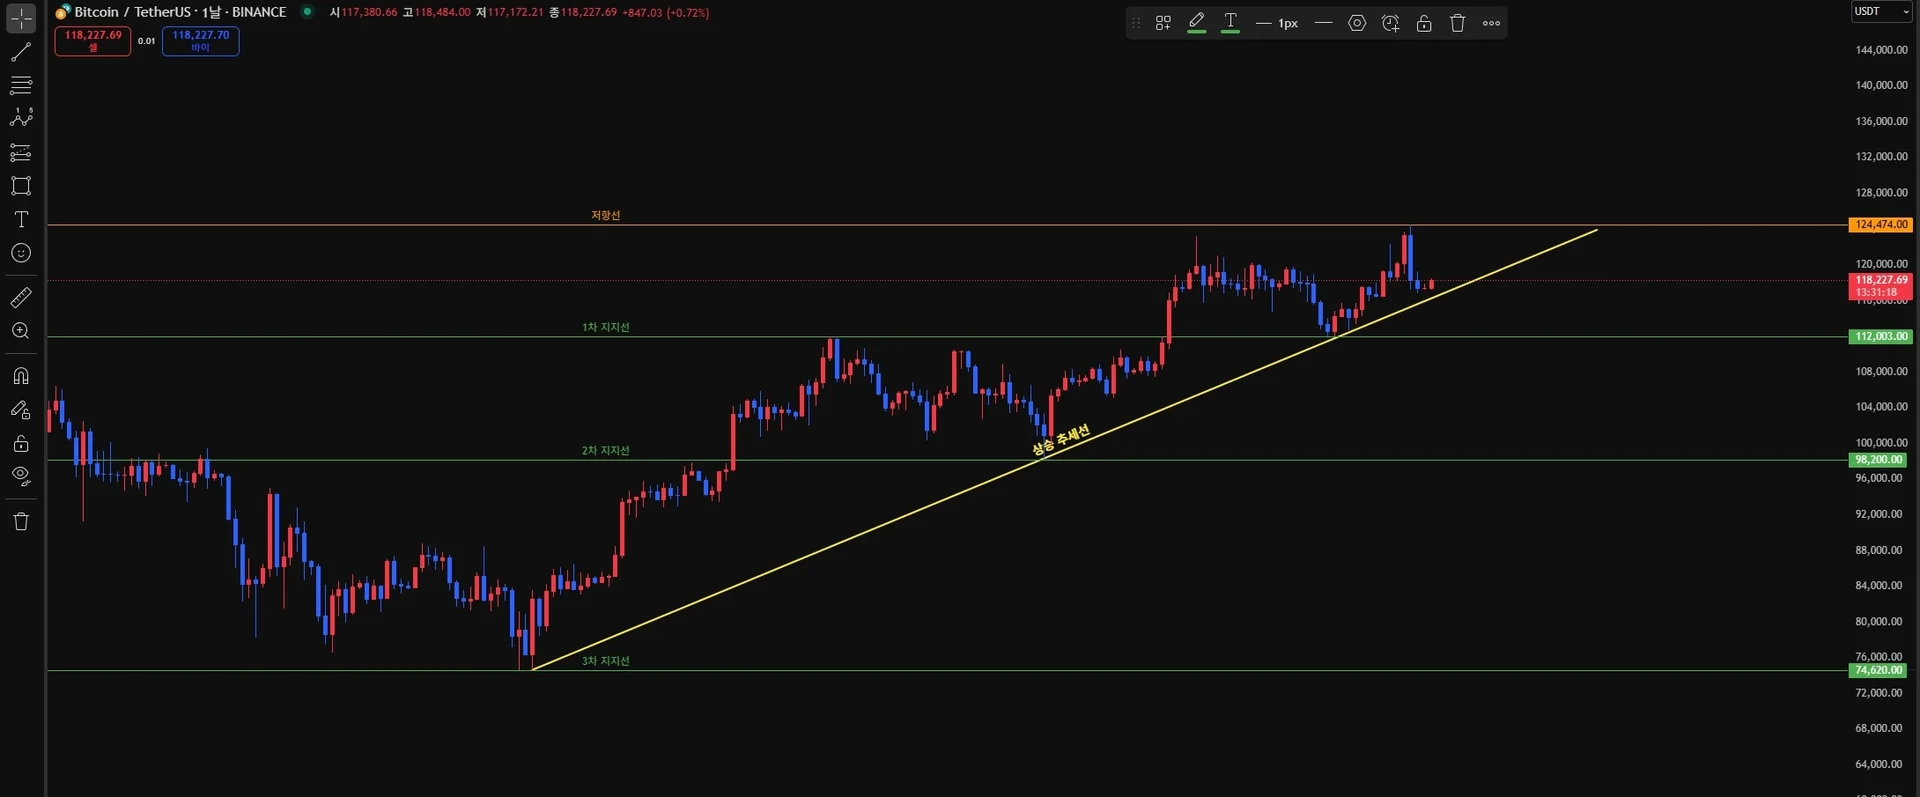Select the ruler measure tool
Viewport: 1920px width, 797px height.
coord(21,297)
